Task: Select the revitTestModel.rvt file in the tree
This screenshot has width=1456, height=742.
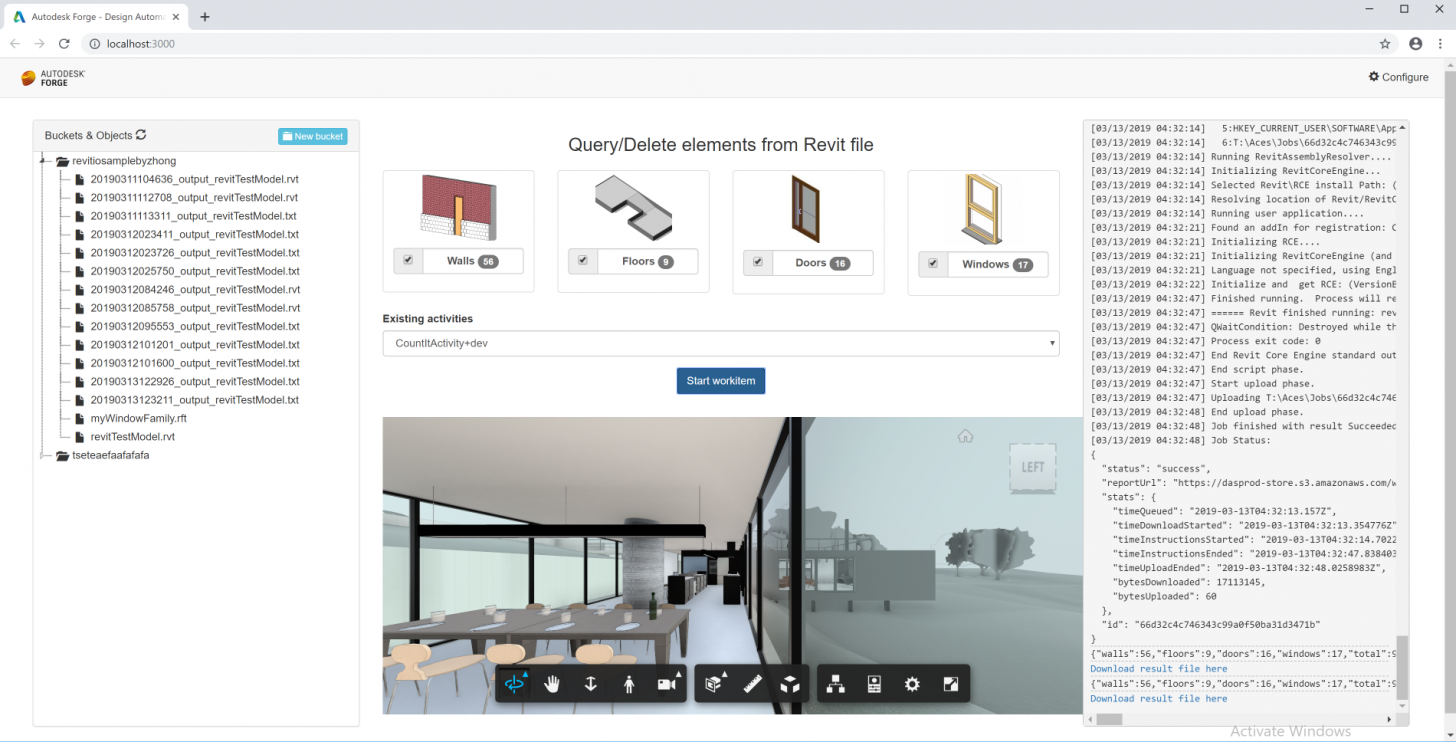Action: click(x=133, y=436)
